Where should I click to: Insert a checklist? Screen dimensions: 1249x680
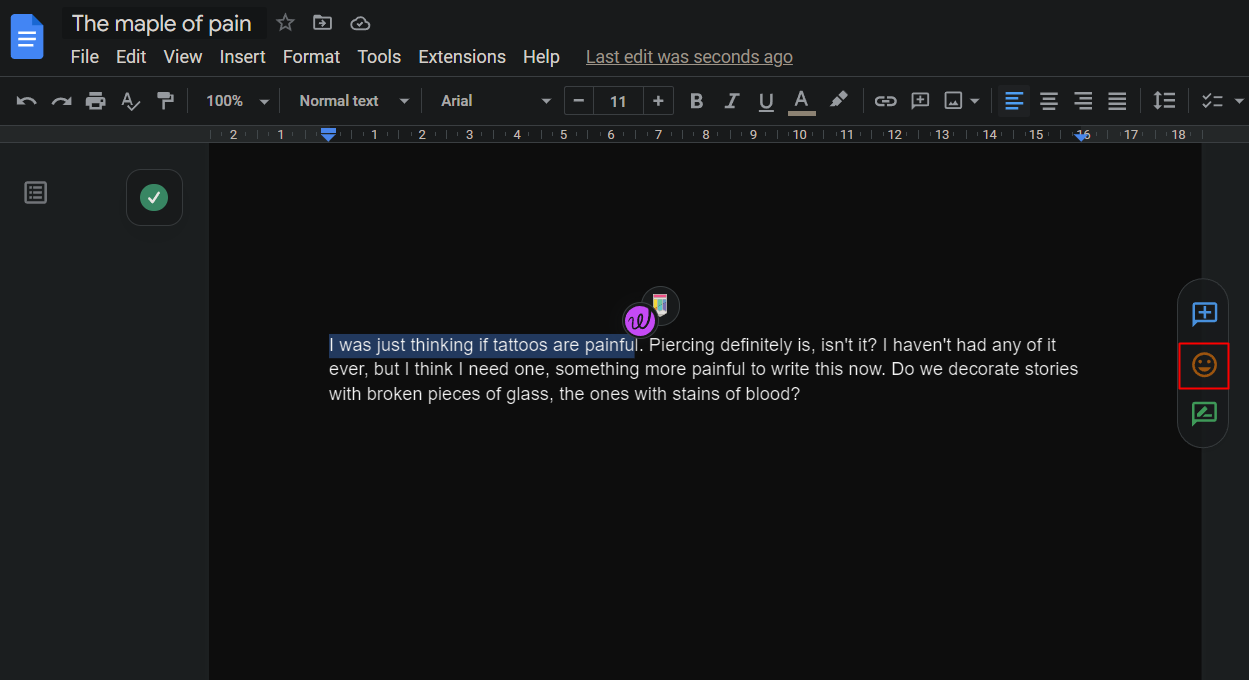point(1212,101)
